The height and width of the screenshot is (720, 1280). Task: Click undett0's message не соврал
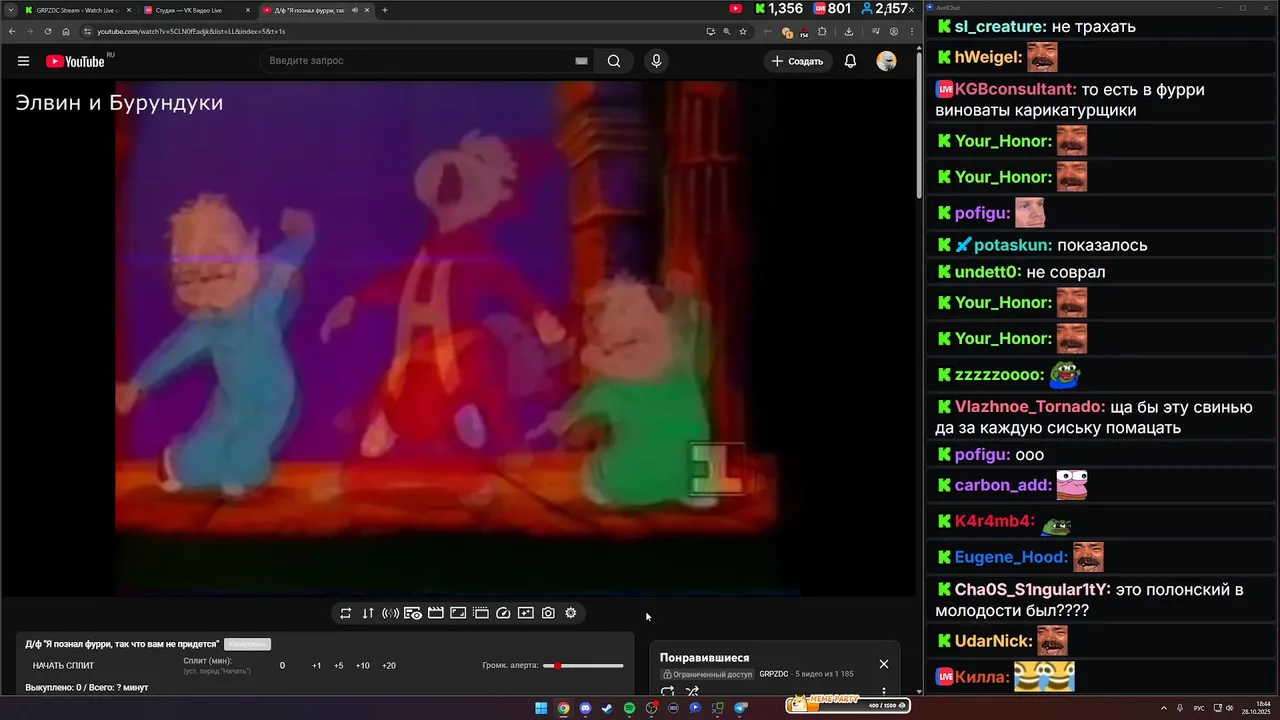[1066, 272]
